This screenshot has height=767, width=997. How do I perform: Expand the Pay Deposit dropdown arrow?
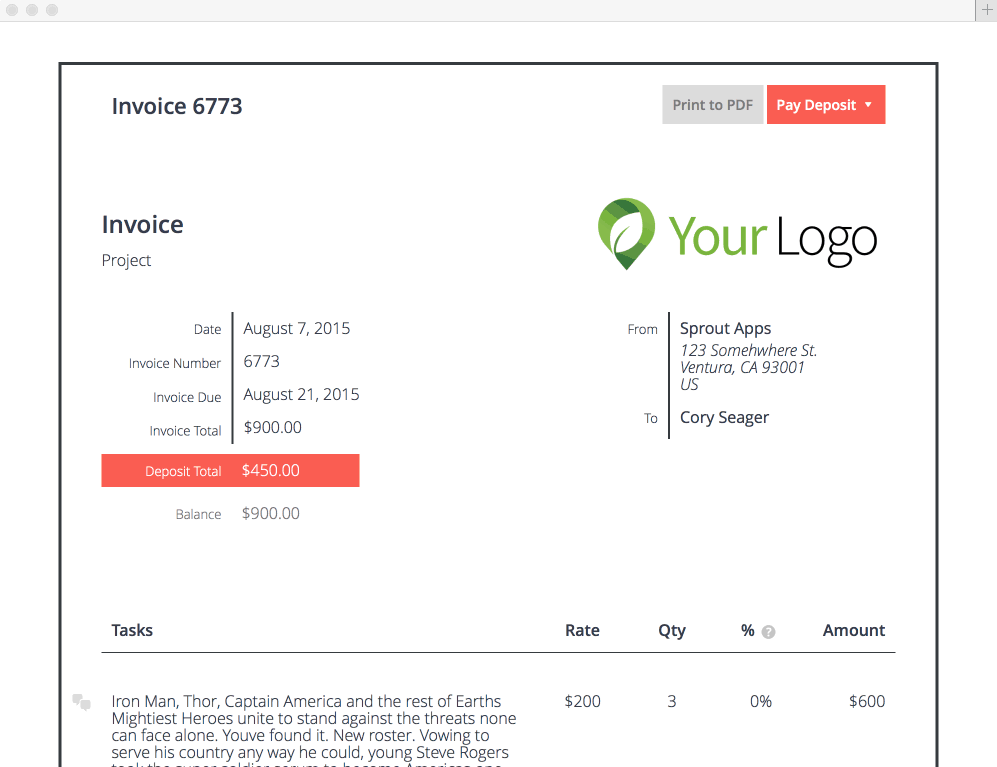tap(868, 105)
